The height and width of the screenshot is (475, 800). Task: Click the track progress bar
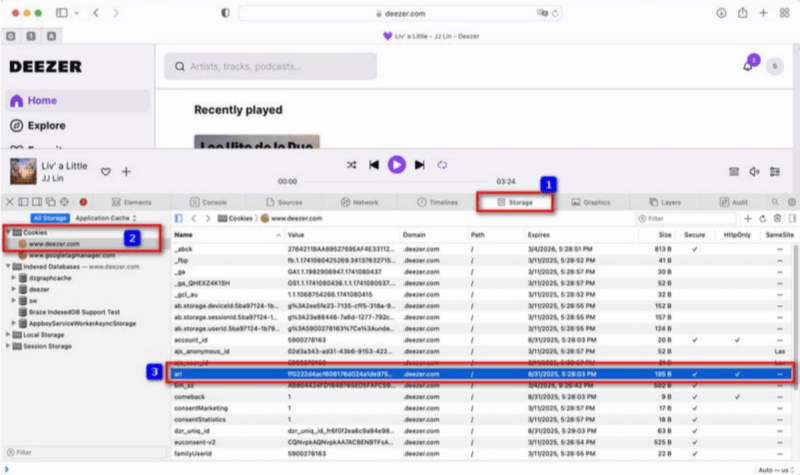tap(396, 182)
